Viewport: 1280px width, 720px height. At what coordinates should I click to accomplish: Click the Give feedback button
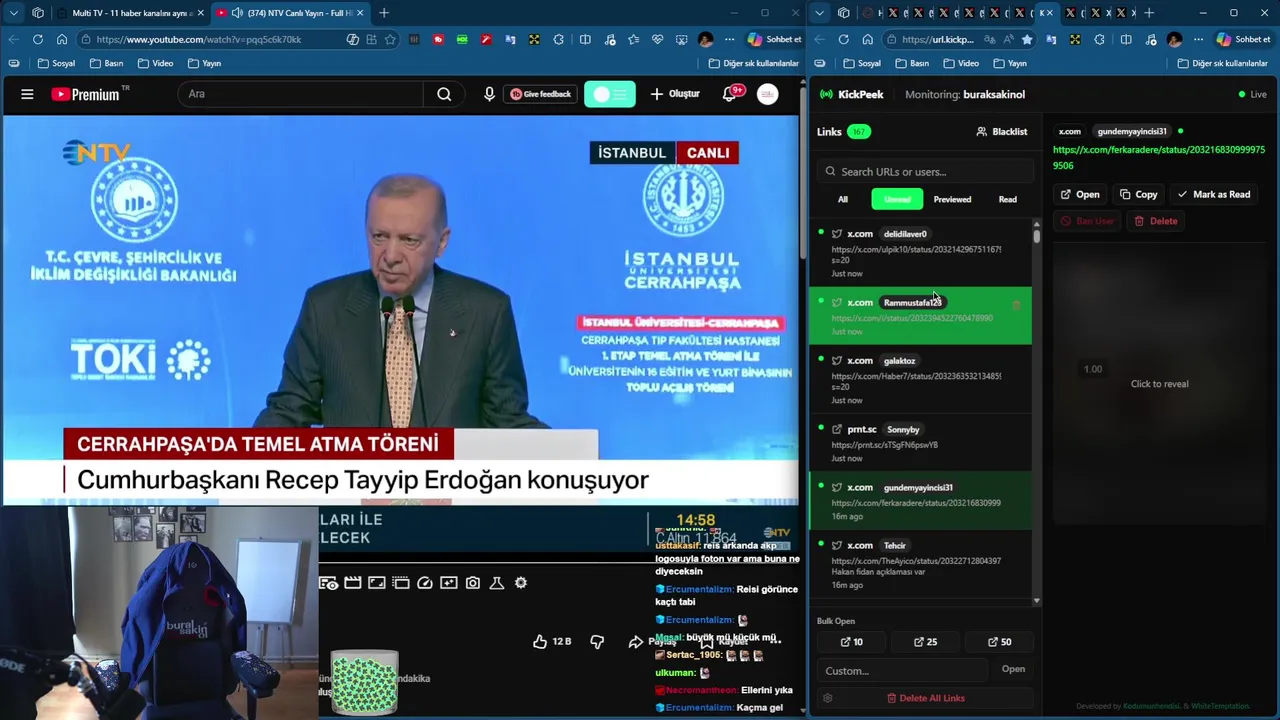tap(540, 94)
